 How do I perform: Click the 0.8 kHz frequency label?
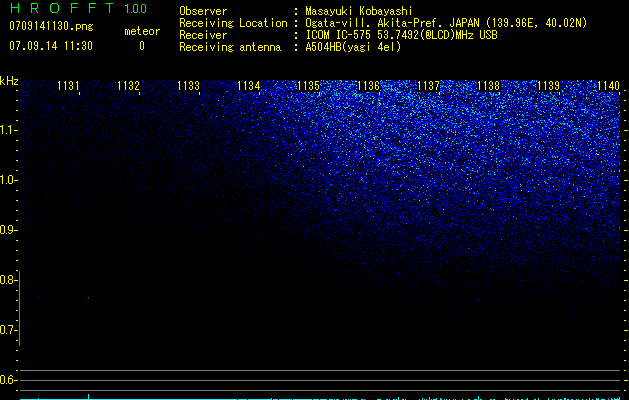click(7, 280)
